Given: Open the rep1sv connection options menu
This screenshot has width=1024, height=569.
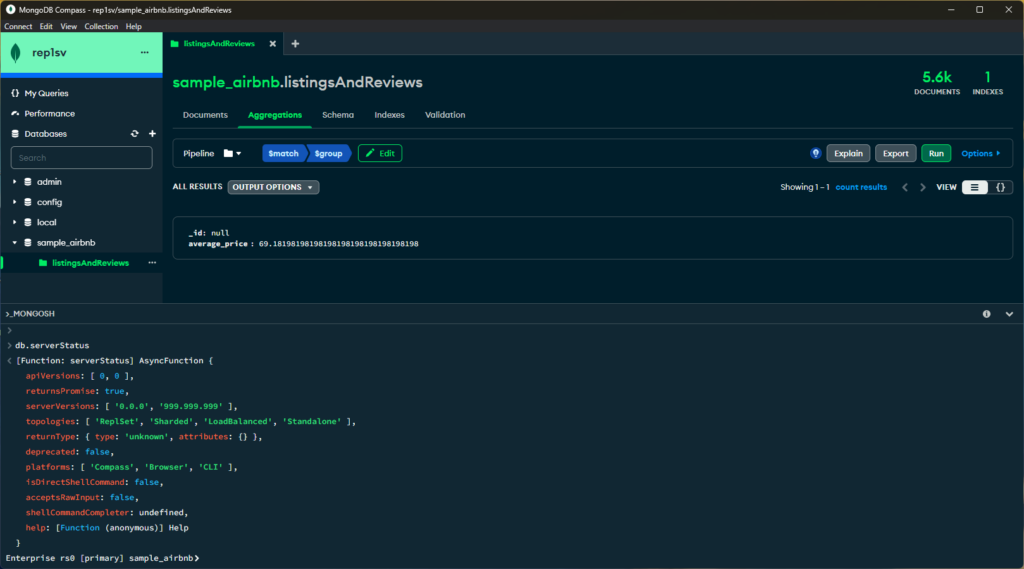Looking at the screenshot, I should click(x=144, y=52).
